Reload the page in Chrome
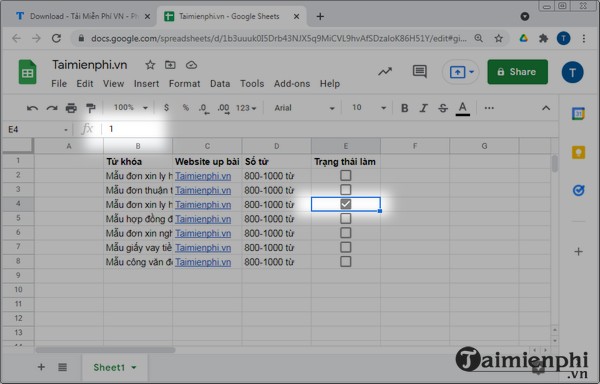Viewport: 600px width, 384px height. tap(56, 38)
